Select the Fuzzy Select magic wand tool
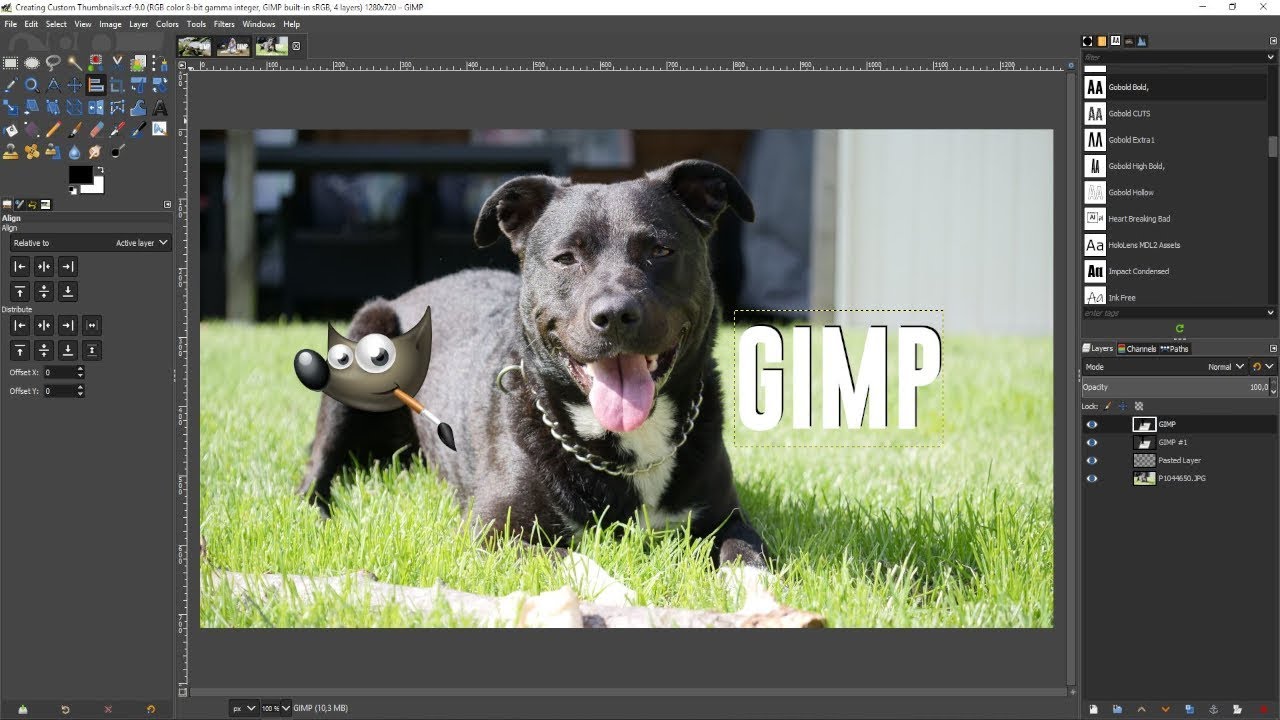Image resolution: width=1280 pixels, height=720 pixels. 75,62
